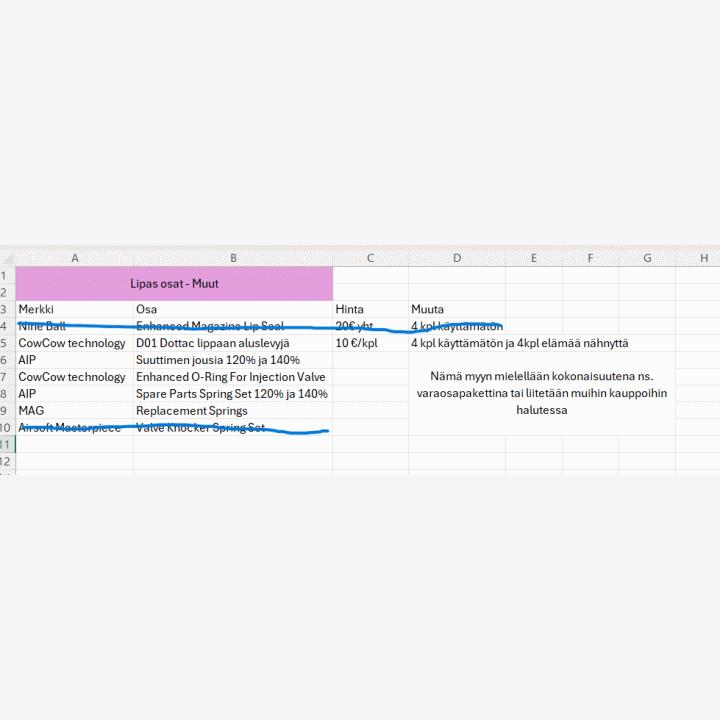Click the 'Osa' header cell

(233, 310)
